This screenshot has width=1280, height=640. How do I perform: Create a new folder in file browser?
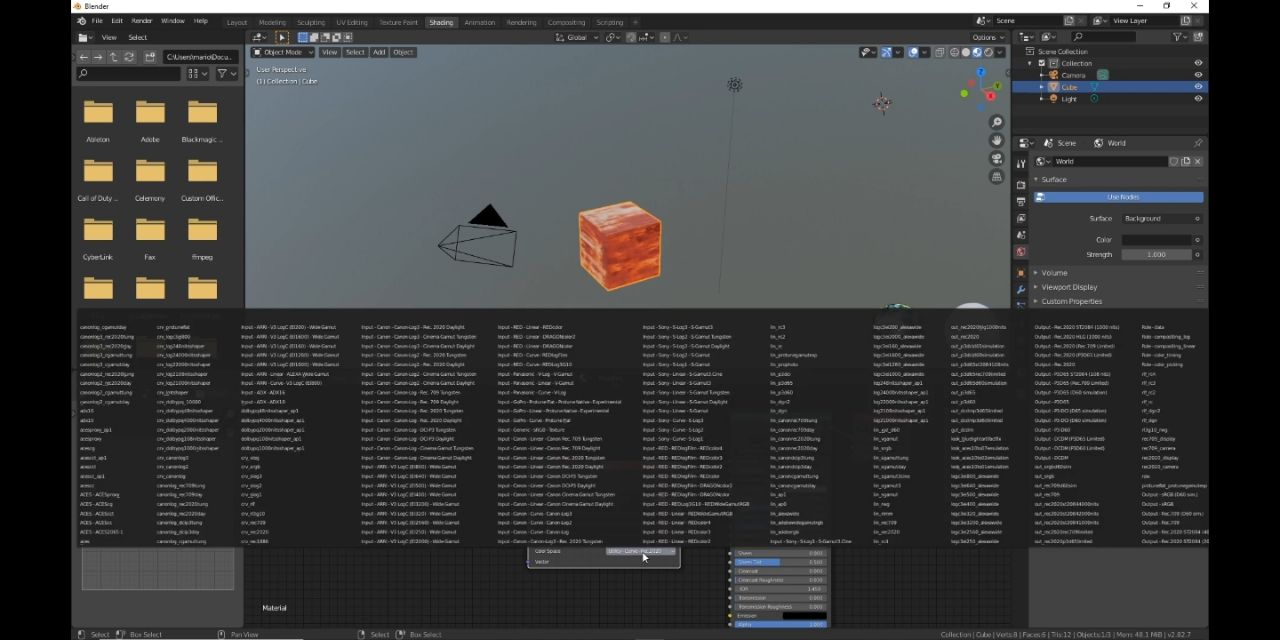pos(149,57)
